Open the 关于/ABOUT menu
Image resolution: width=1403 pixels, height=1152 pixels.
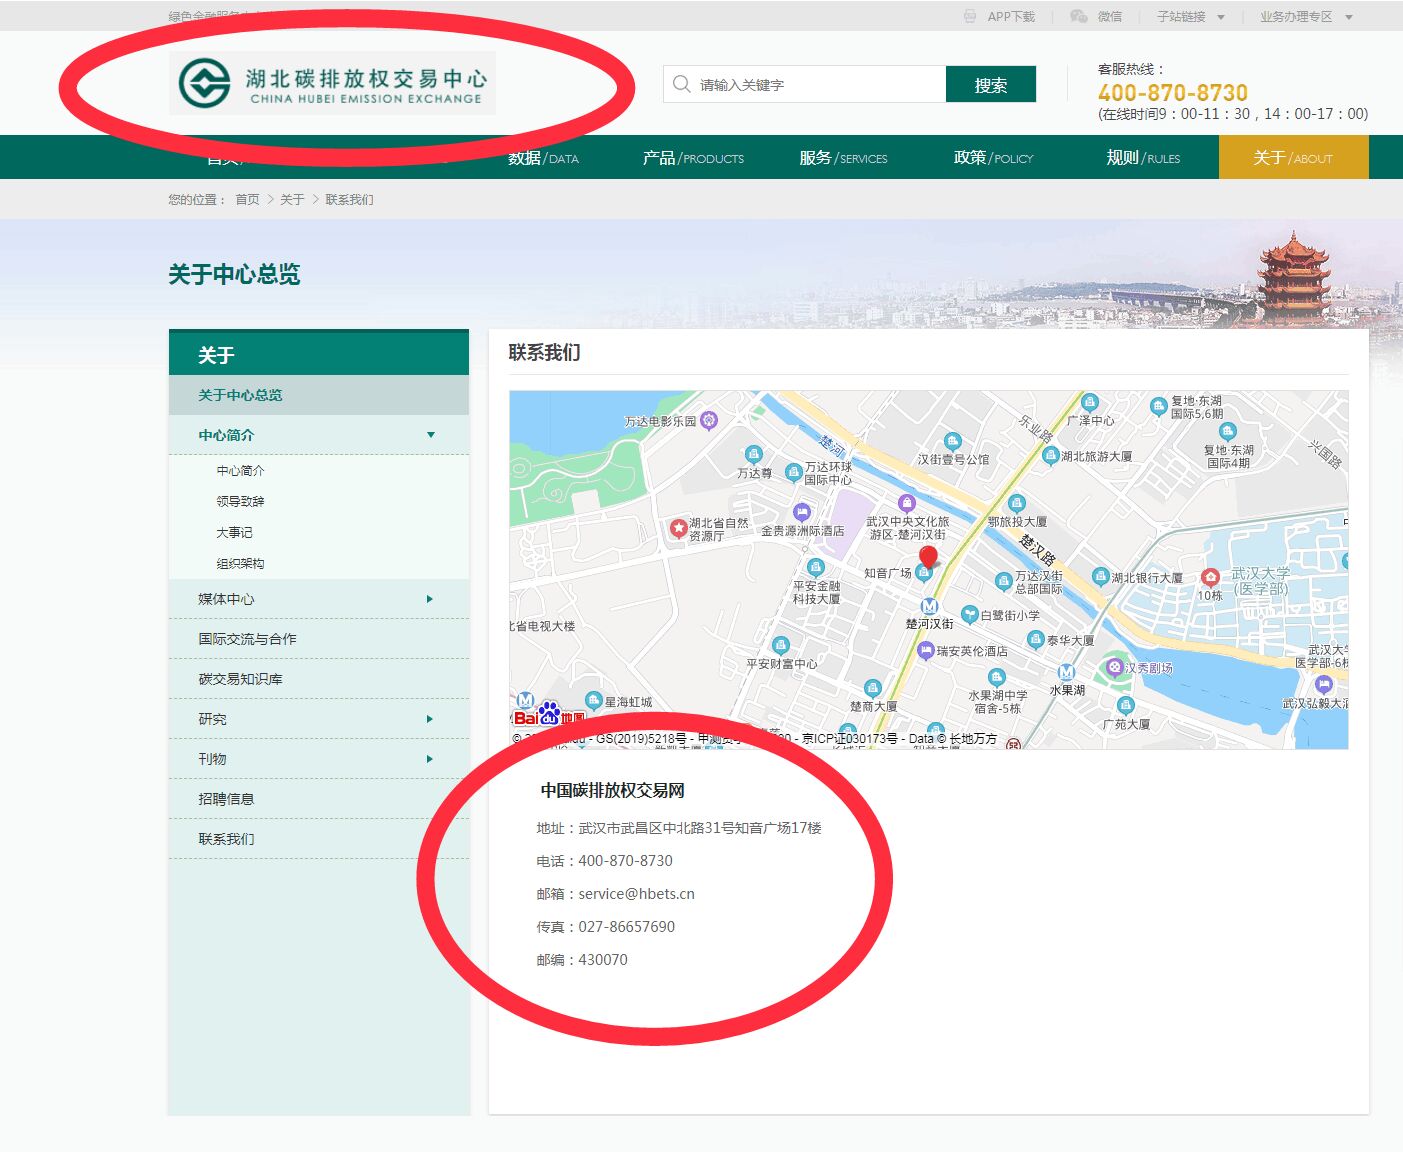tap(1293, 157)
